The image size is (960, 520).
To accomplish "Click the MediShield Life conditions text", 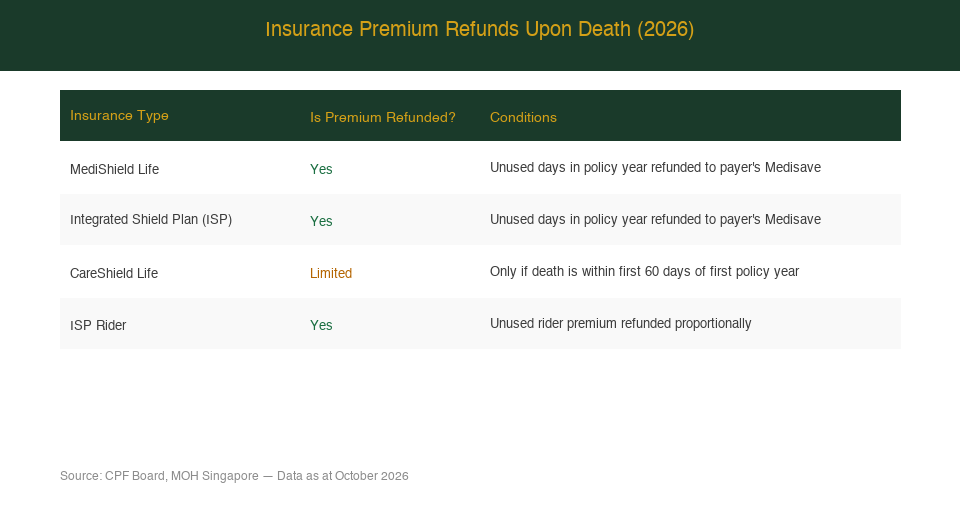I will [655, 167].
